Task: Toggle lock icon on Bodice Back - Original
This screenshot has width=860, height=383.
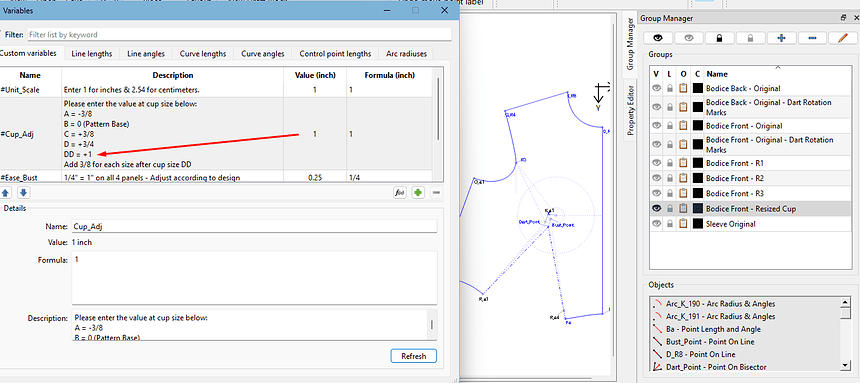Action: 670,88
